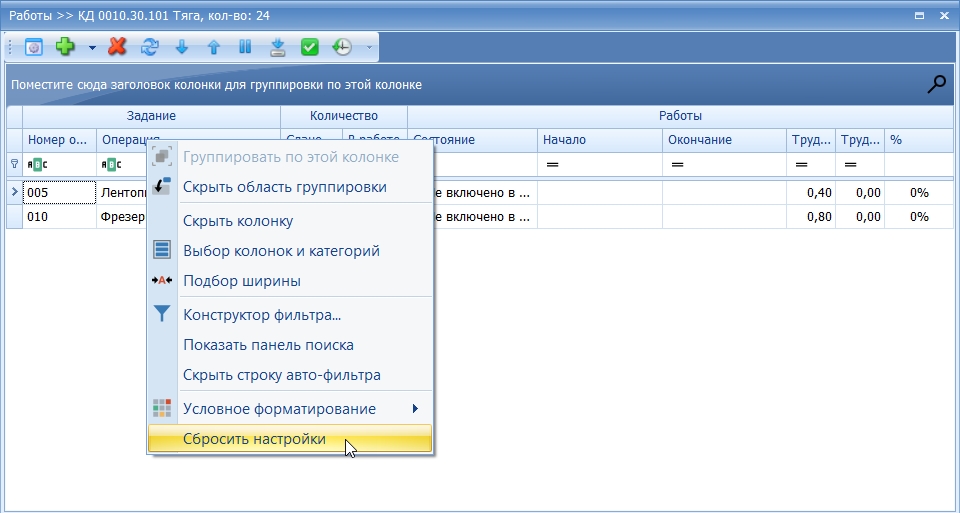Image resolution: width=960 pixels, height=513 pixels.
Task: Click 'Сбросить настройки' menu item
Action: (x=290, y=439)
